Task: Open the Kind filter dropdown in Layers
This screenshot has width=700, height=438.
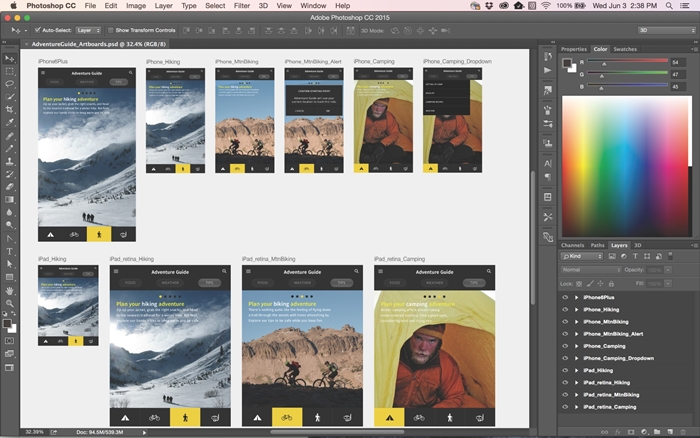Action: [582, 256]
